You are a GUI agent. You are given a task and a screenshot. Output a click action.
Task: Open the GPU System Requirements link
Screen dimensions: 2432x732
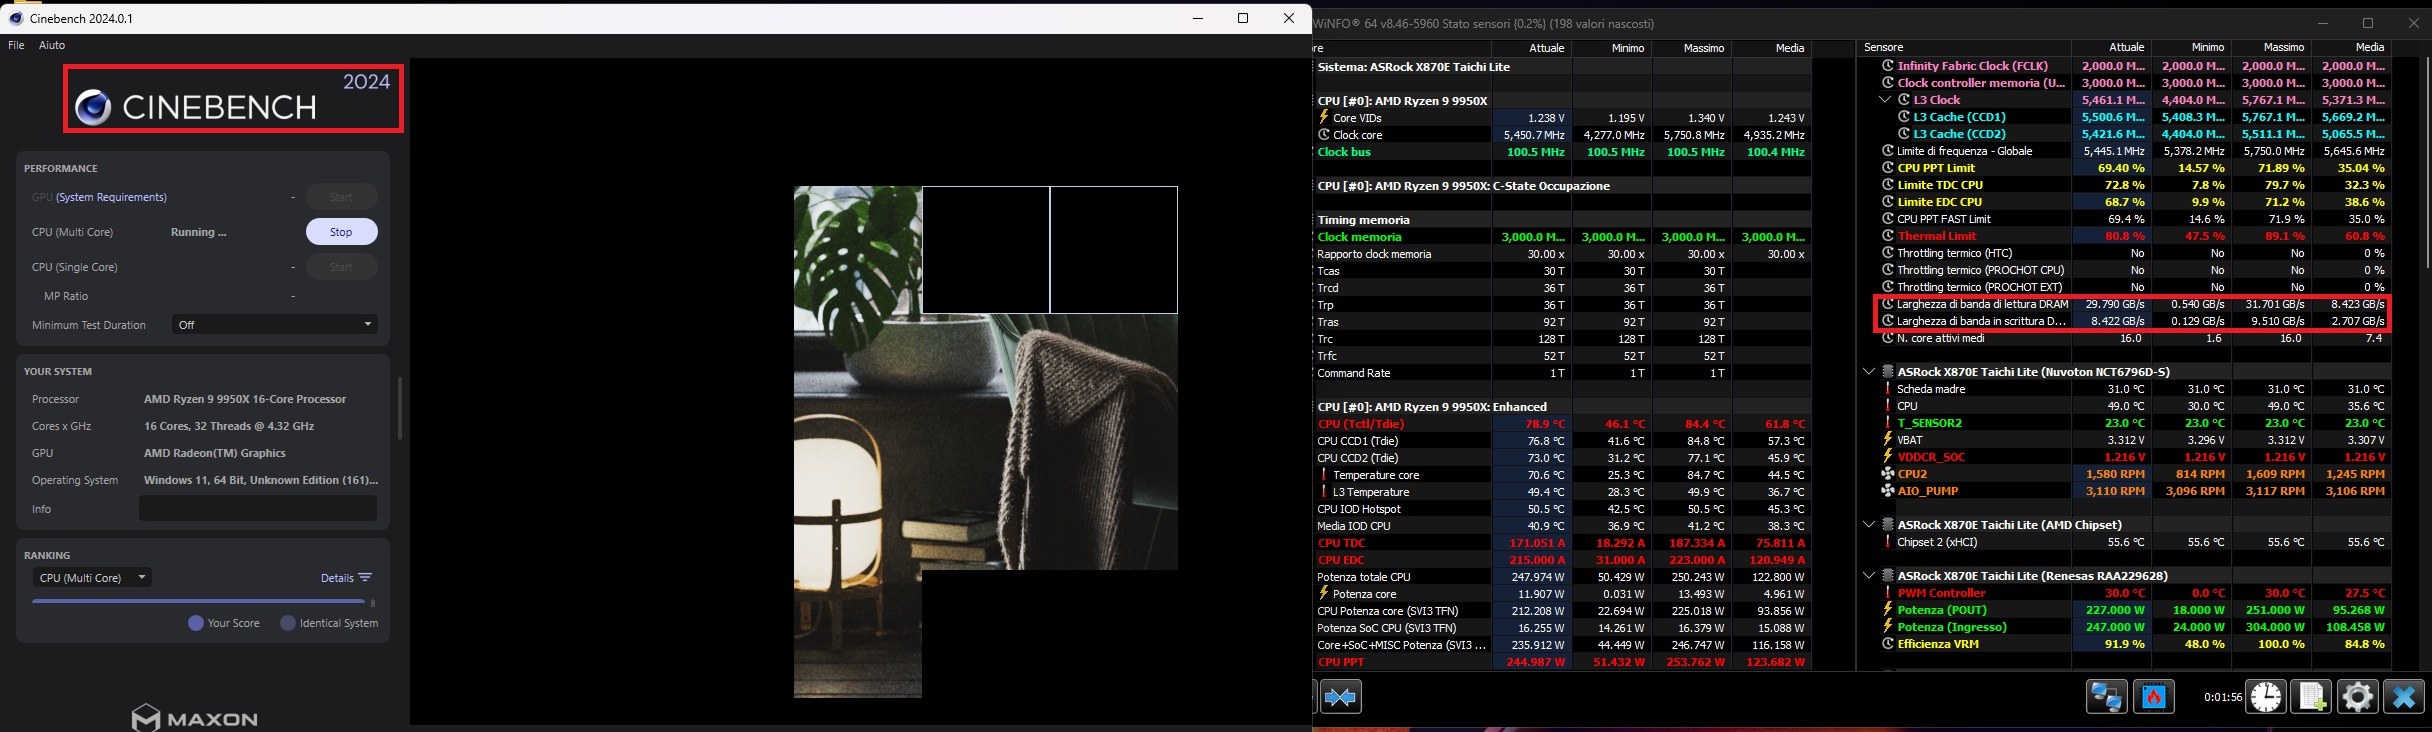(x=111, y=197)
